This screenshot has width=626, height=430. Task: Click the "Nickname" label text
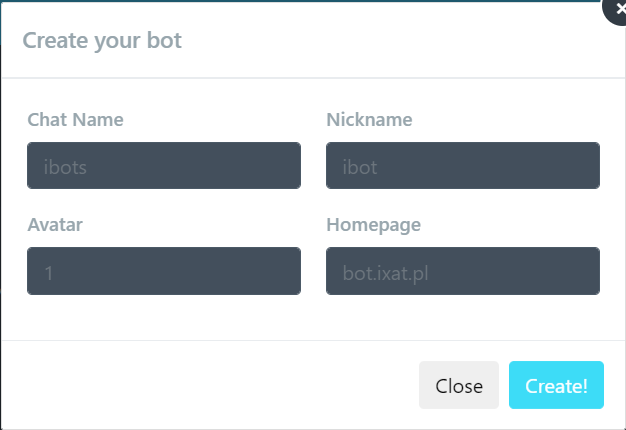click(x=369, y=120)
